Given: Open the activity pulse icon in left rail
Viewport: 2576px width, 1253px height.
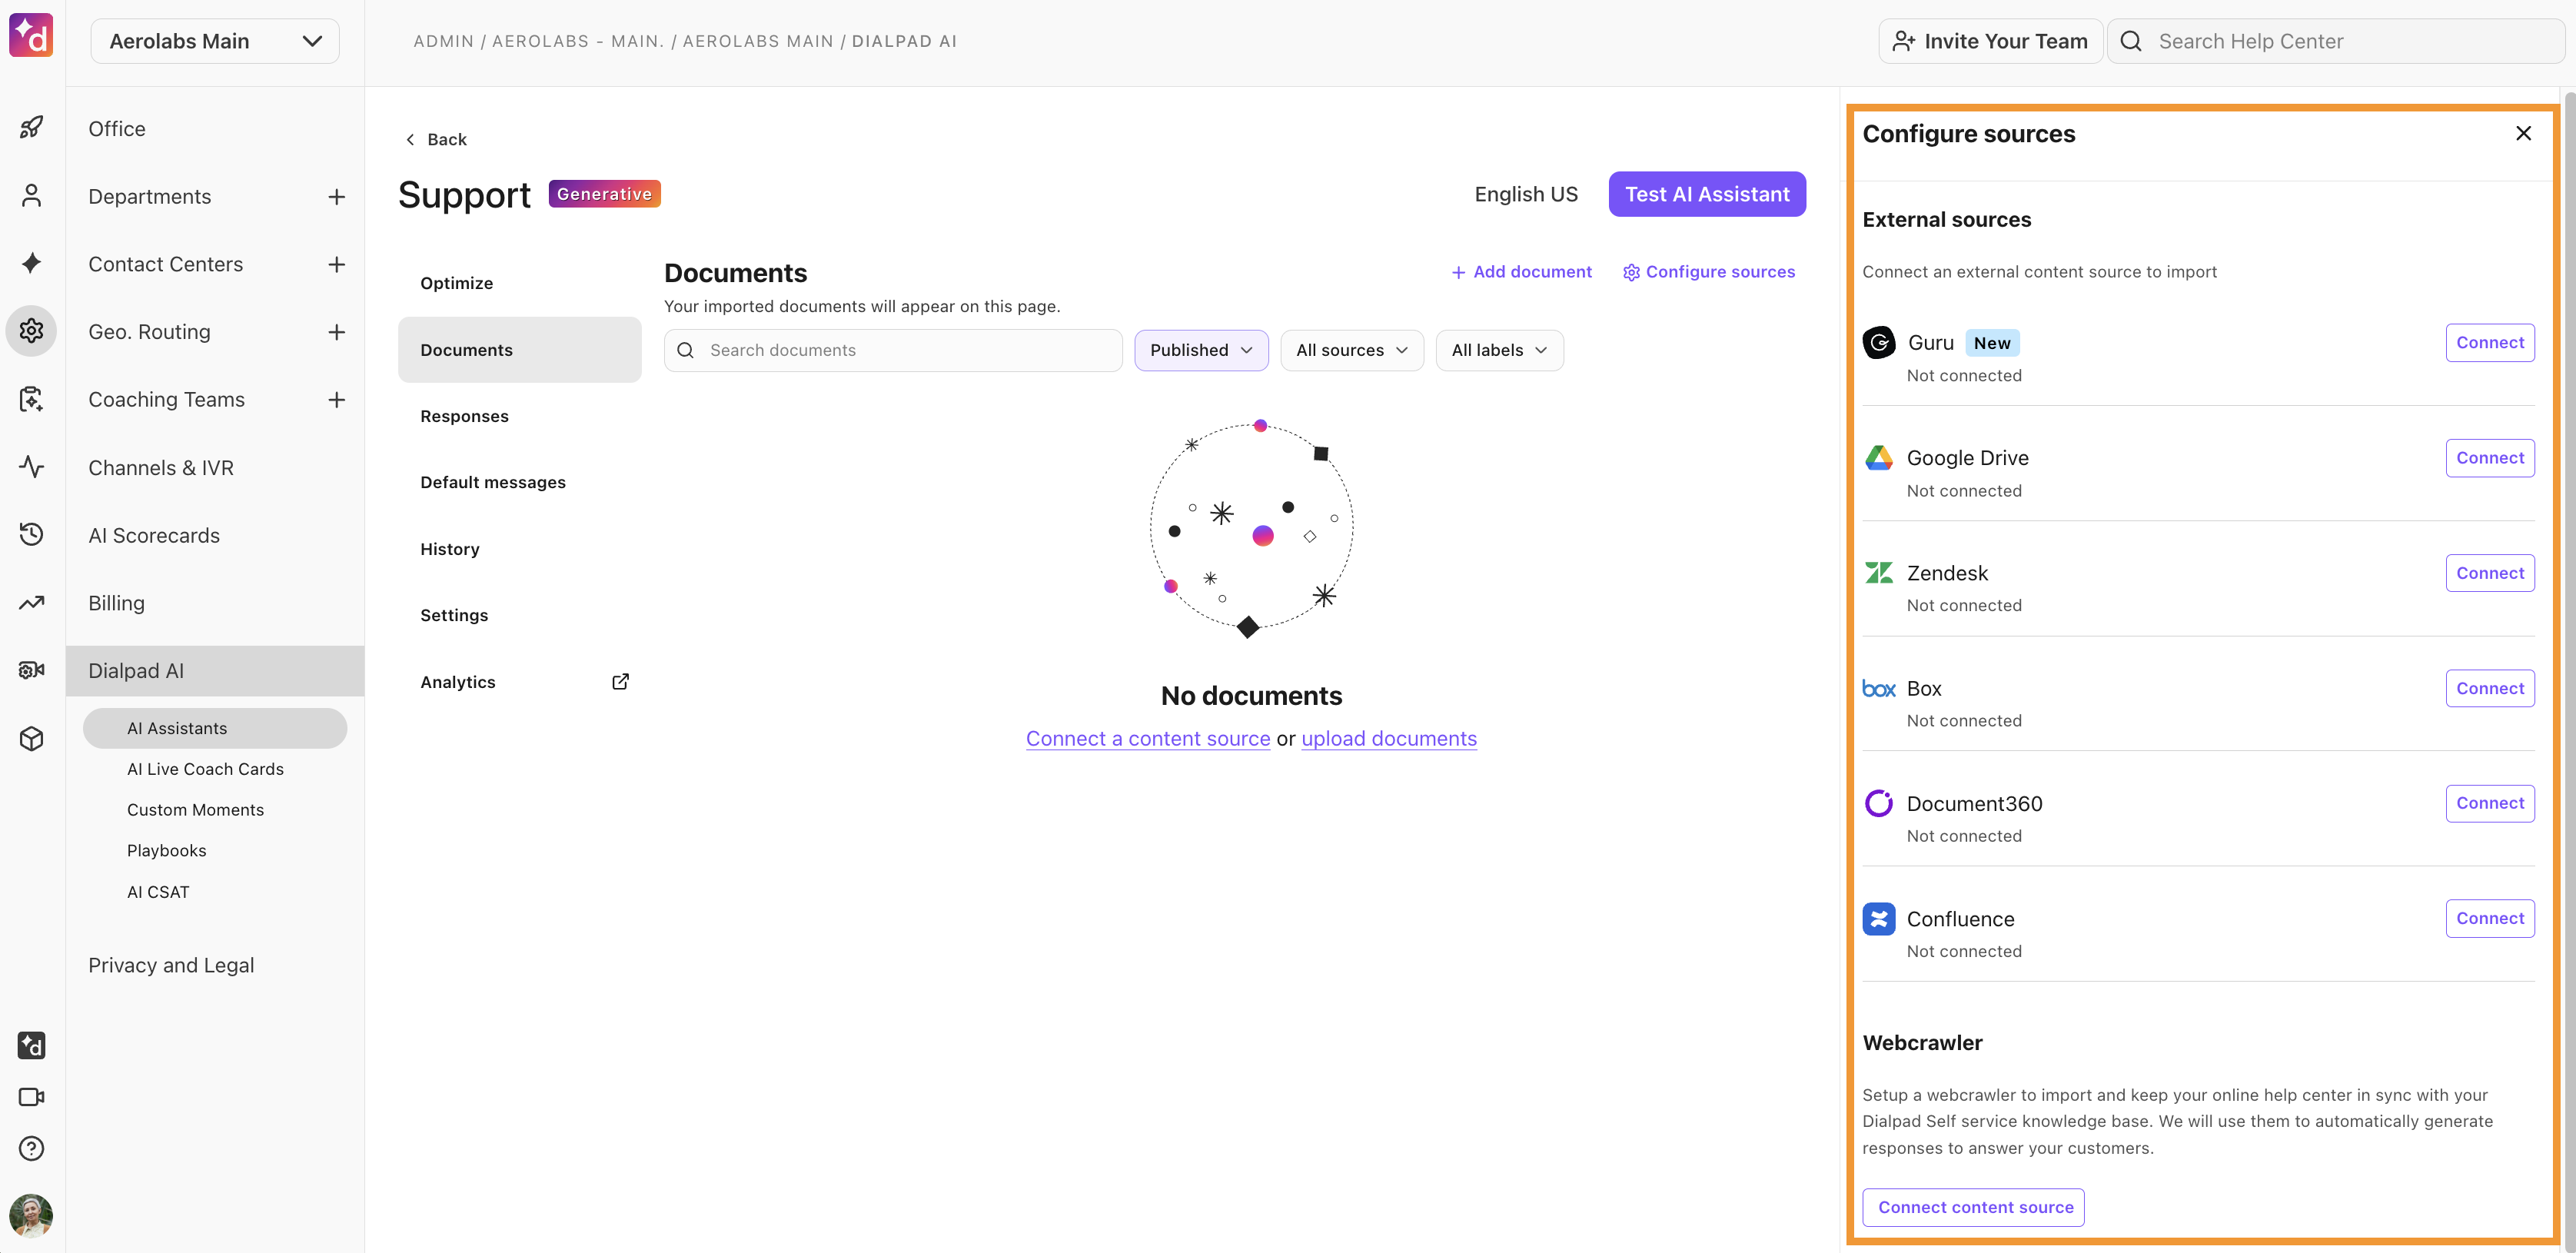Looking at the screenshot, I should click(31, 467).
